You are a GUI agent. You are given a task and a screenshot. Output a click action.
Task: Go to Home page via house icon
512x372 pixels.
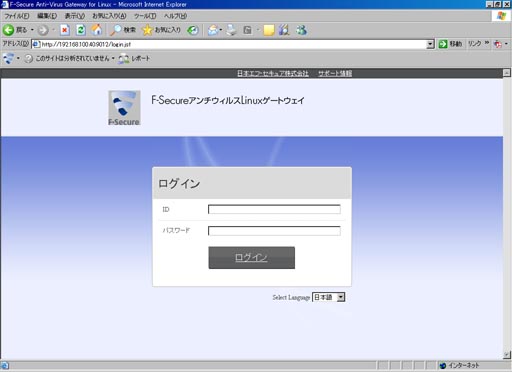[x=97, y=30]
